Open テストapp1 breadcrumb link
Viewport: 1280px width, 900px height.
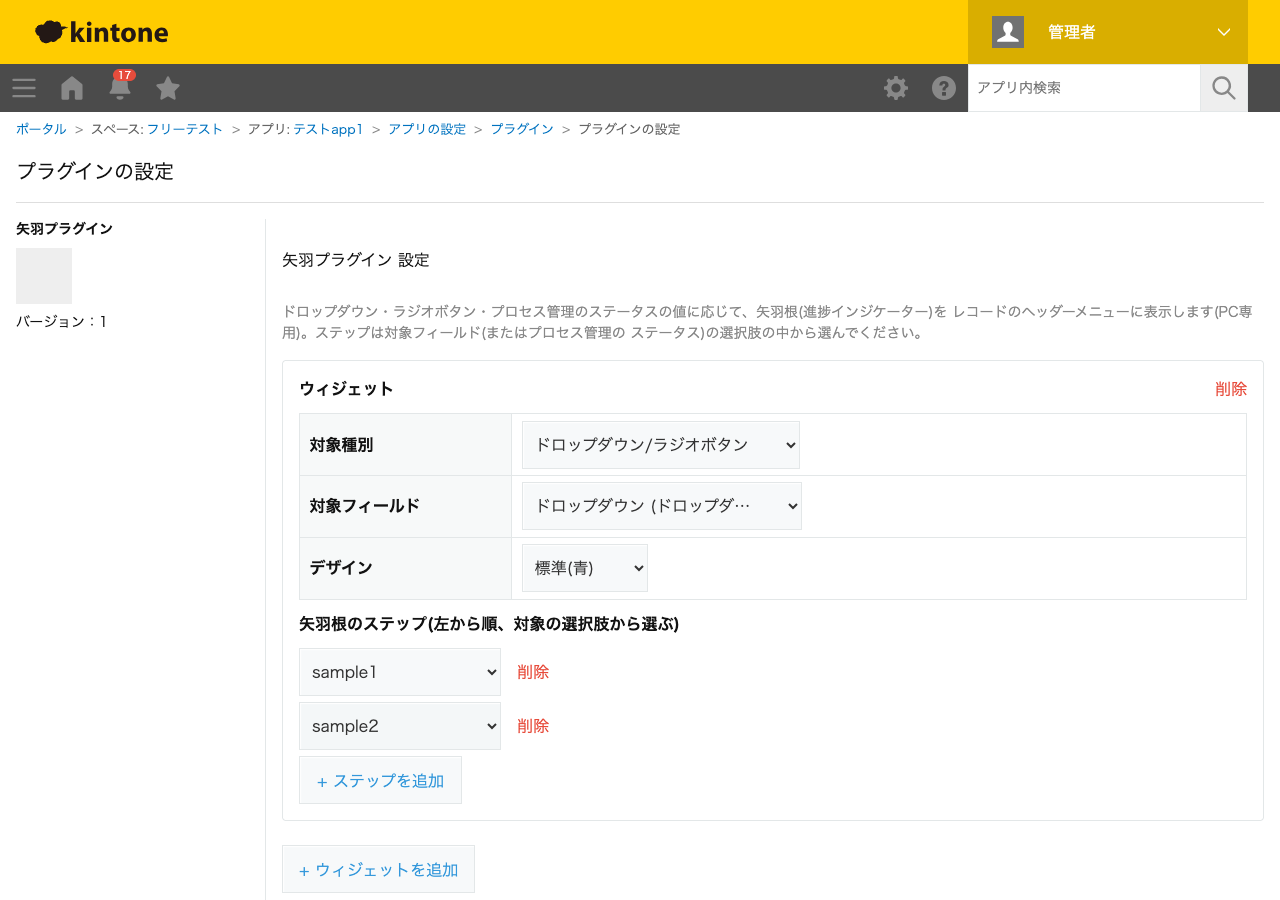tap(328, 129)
